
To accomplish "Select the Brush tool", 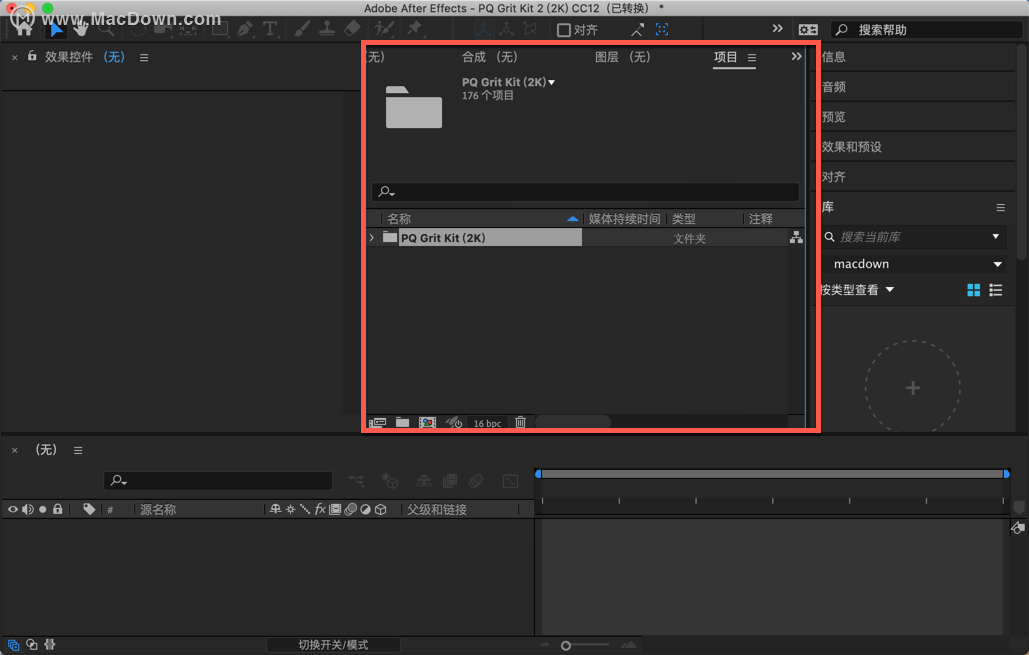I will pos(302,29).
